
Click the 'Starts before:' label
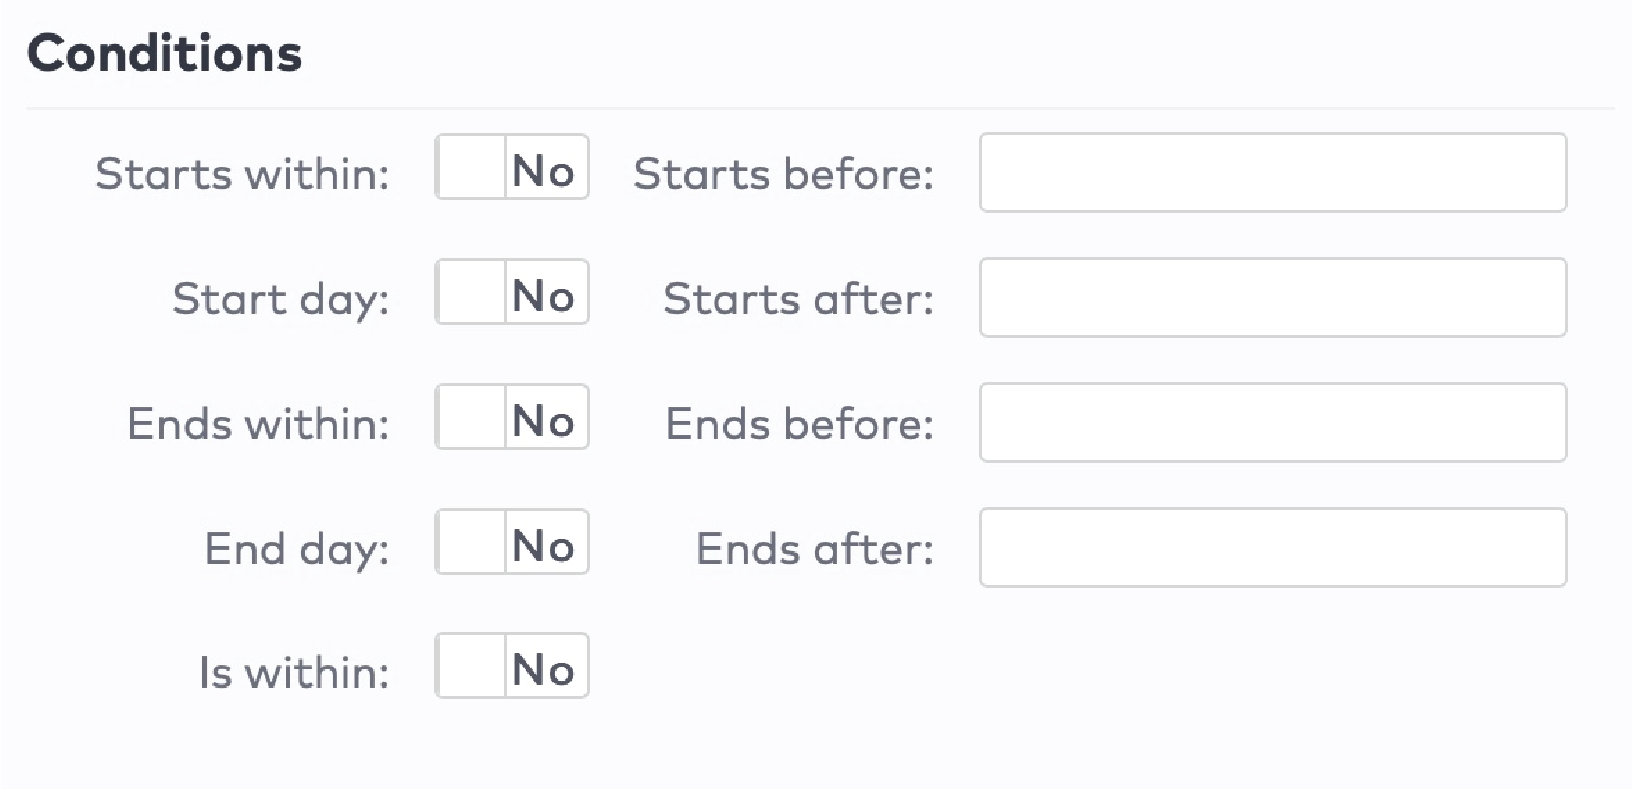pyautogui.click(x=784, y=174)
